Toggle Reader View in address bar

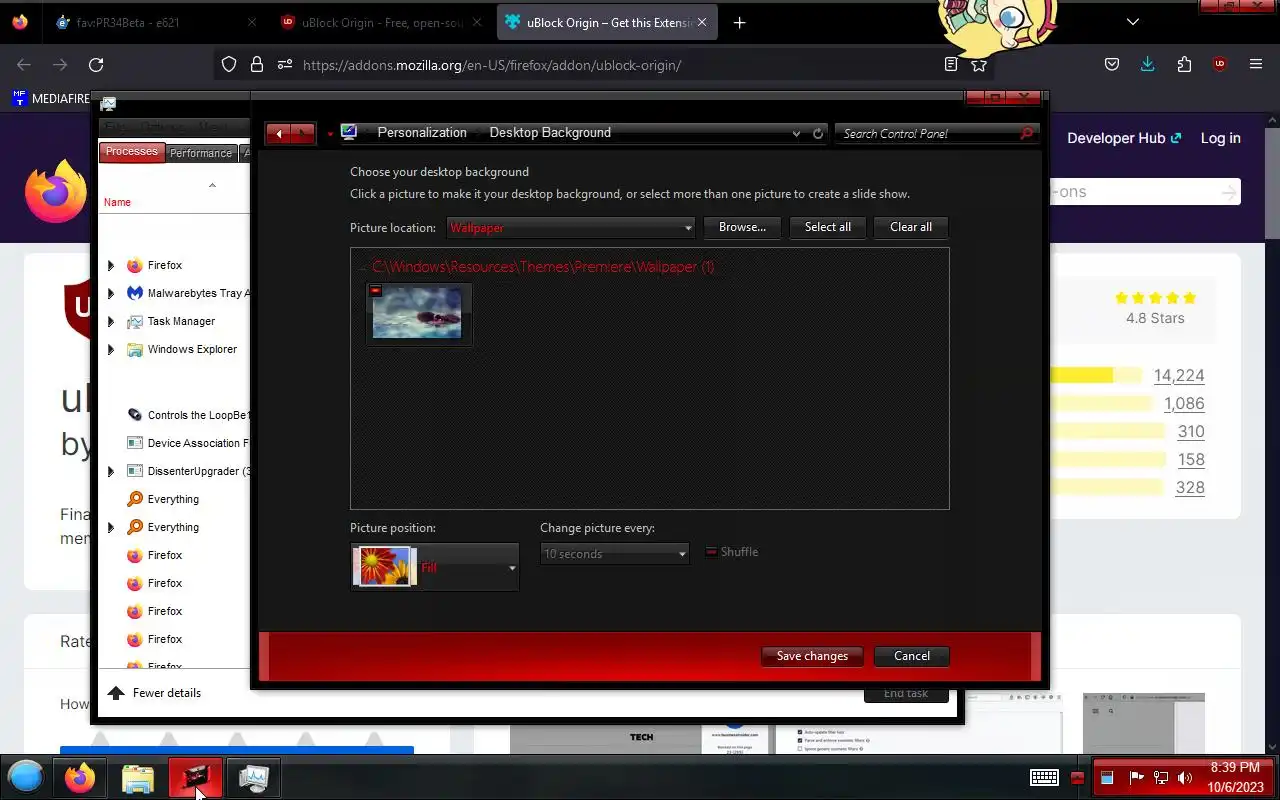pos(951,65)
